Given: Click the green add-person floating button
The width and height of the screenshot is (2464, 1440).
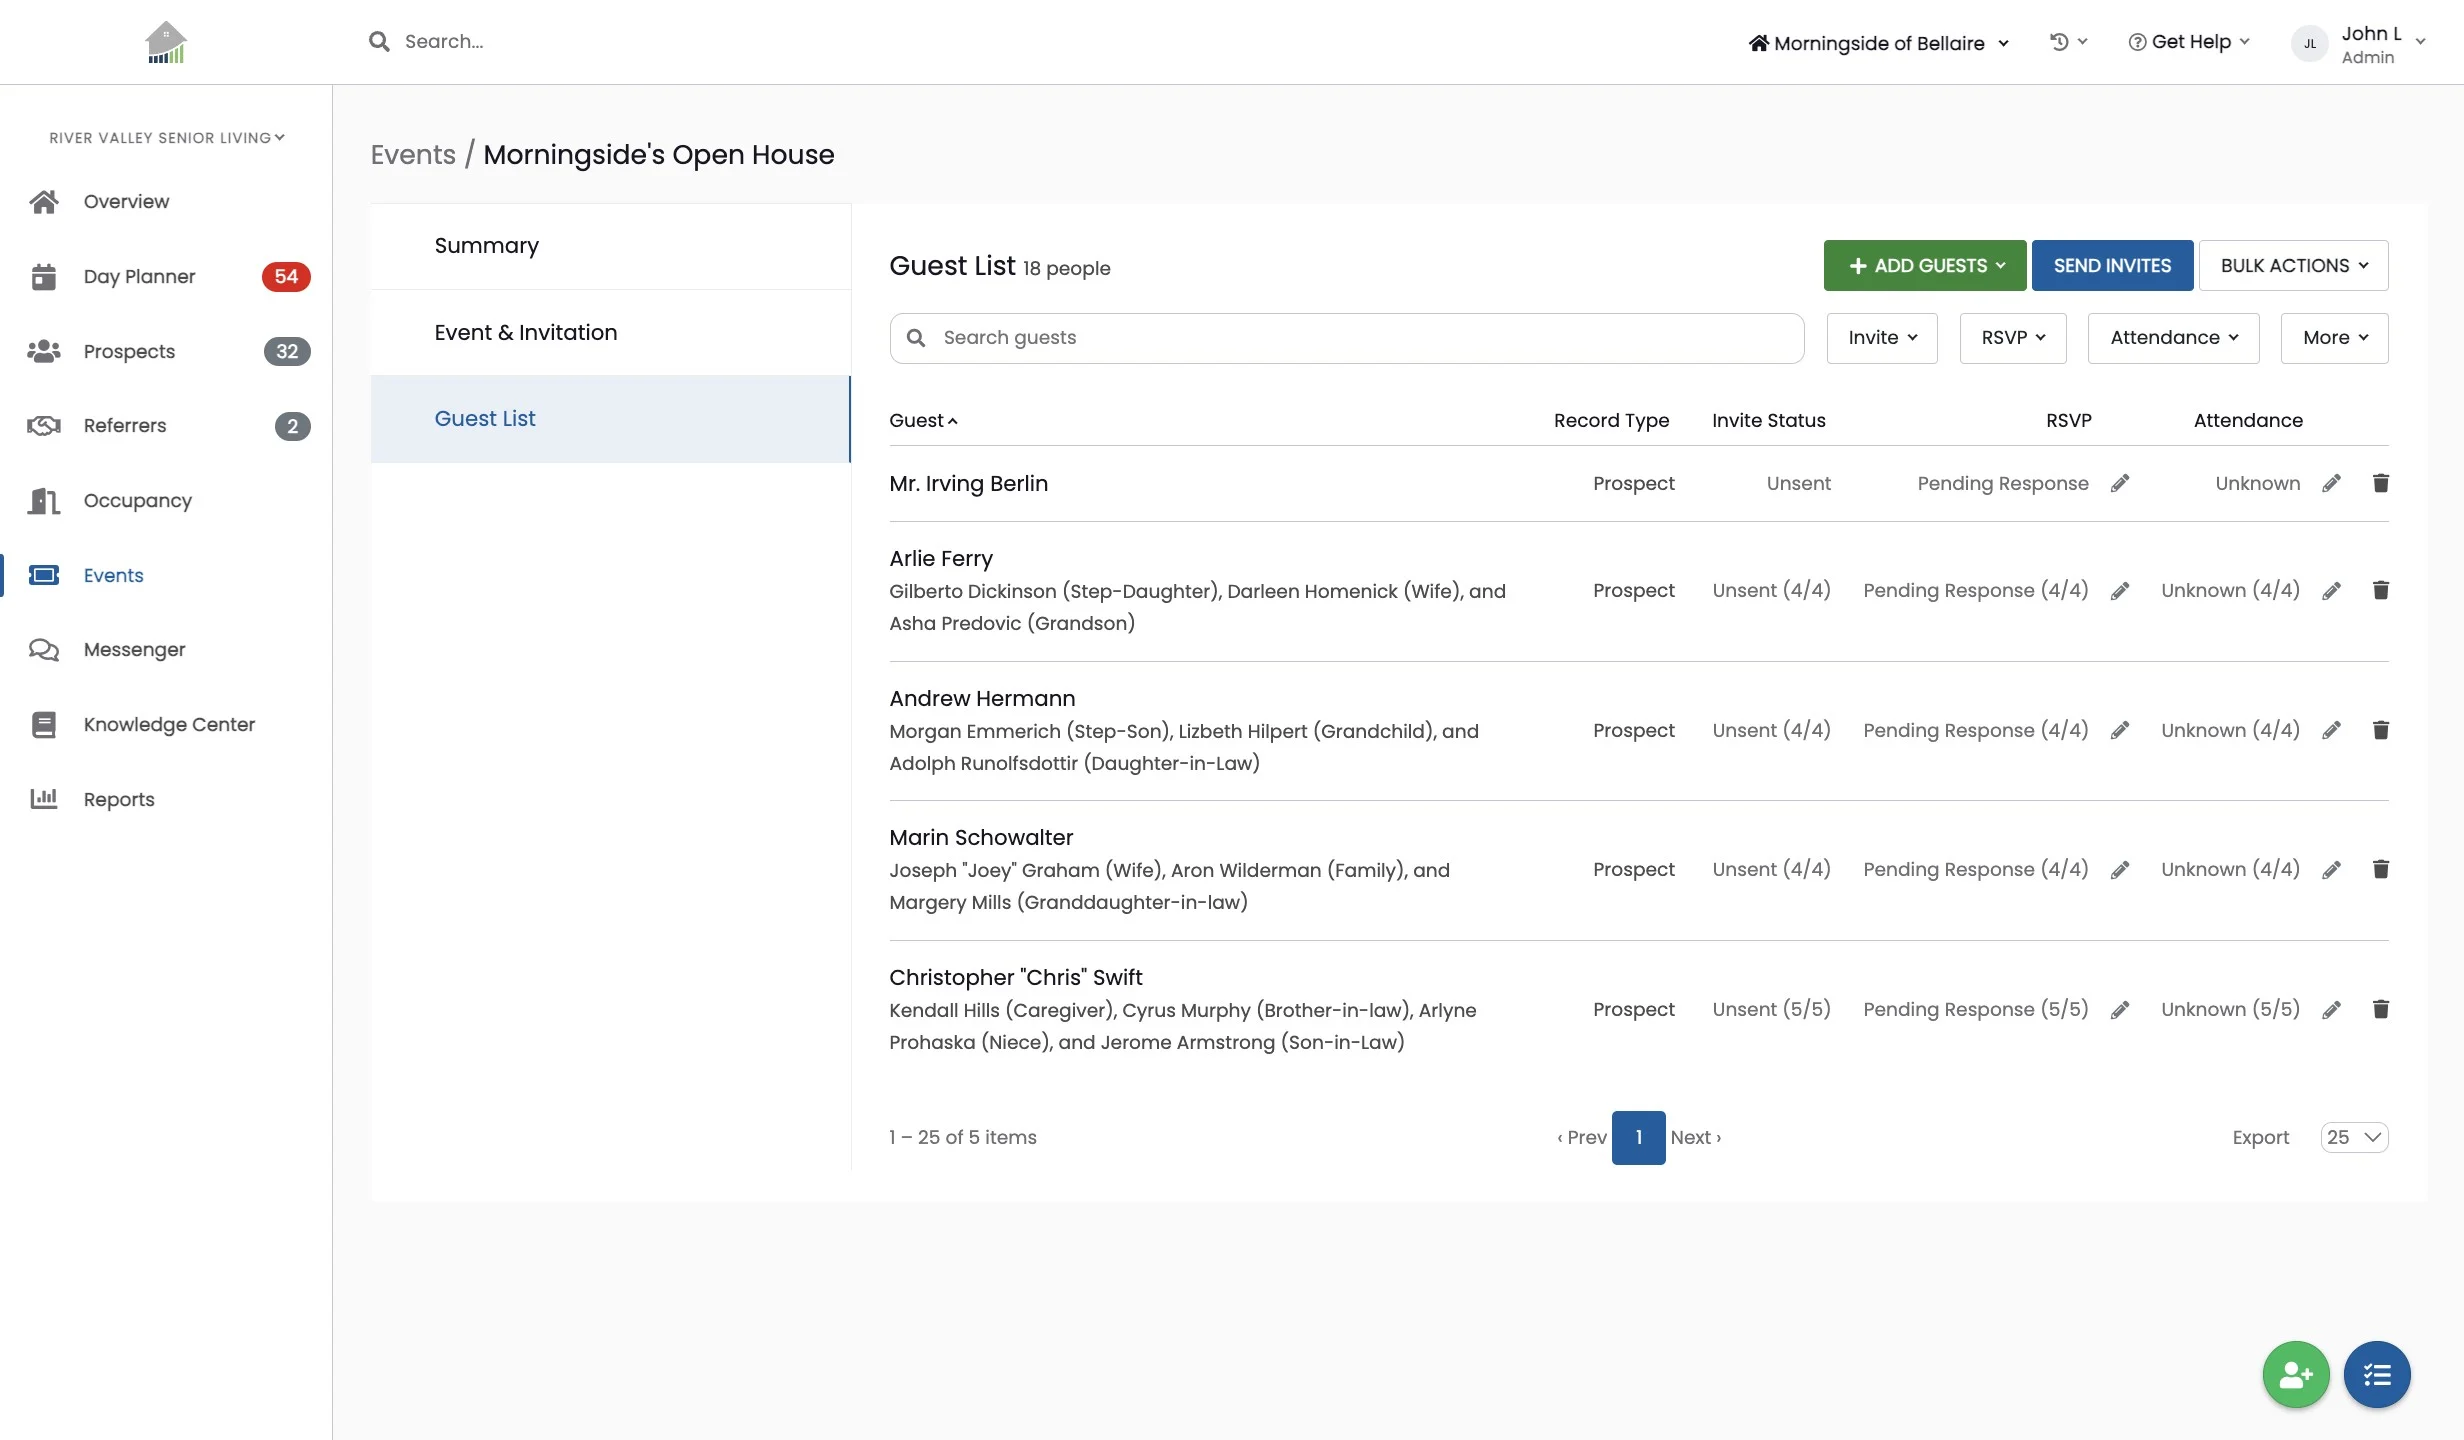Looking at the screenshot, I should 2295,1375.
